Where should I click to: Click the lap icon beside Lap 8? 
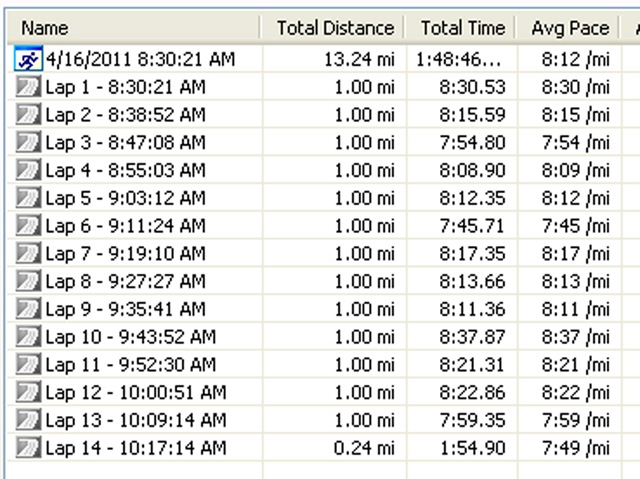(28, 281)
